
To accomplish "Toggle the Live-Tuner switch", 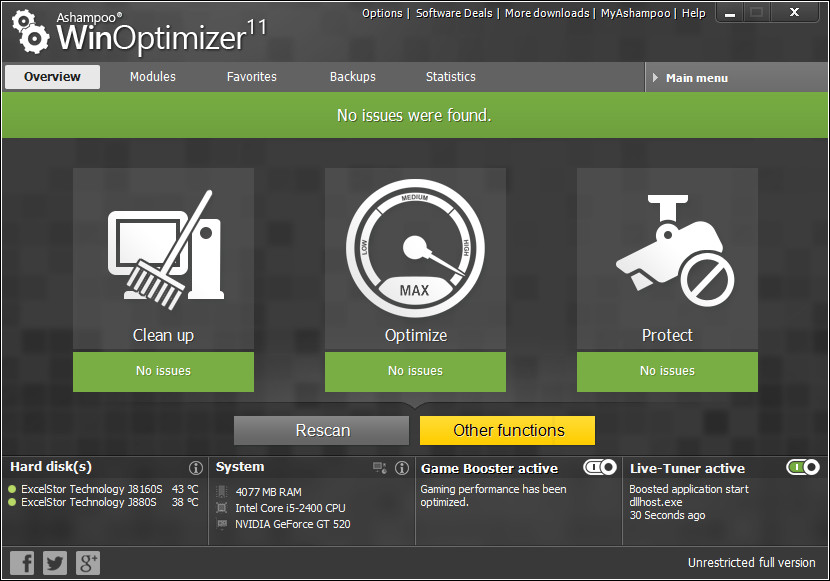I will point(803,467).
